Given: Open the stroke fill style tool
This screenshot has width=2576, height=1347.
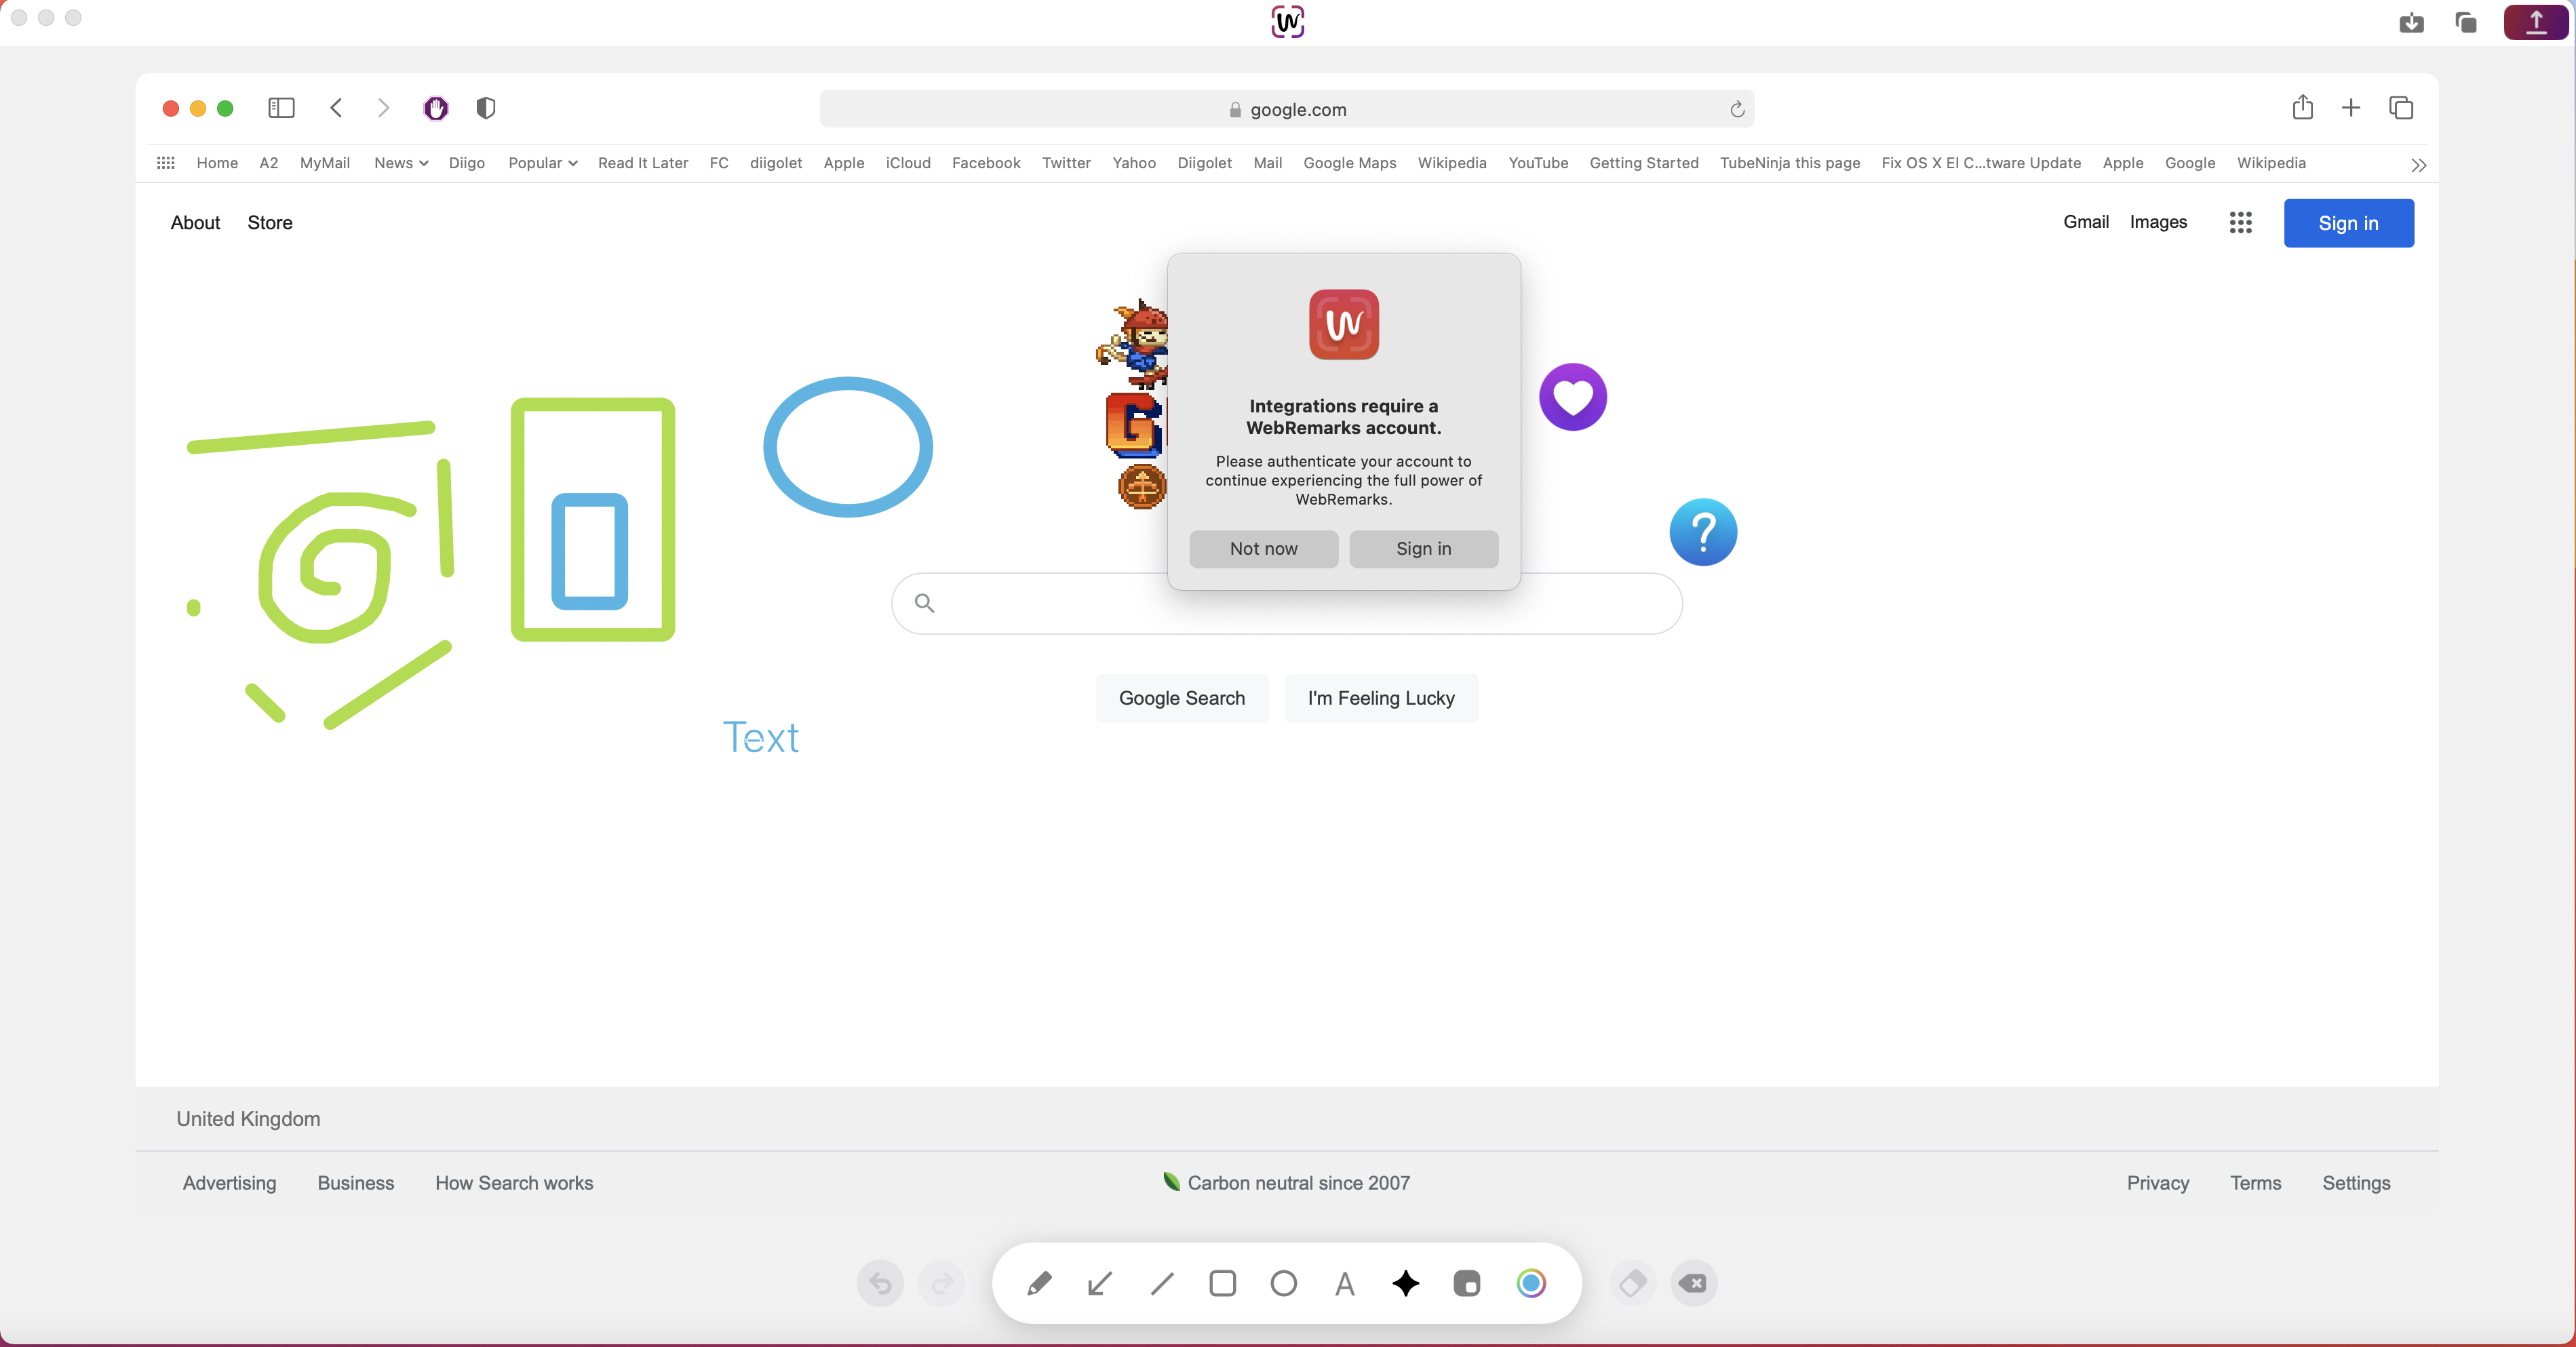Looking at the screenshot, I should (1467, 1283).
